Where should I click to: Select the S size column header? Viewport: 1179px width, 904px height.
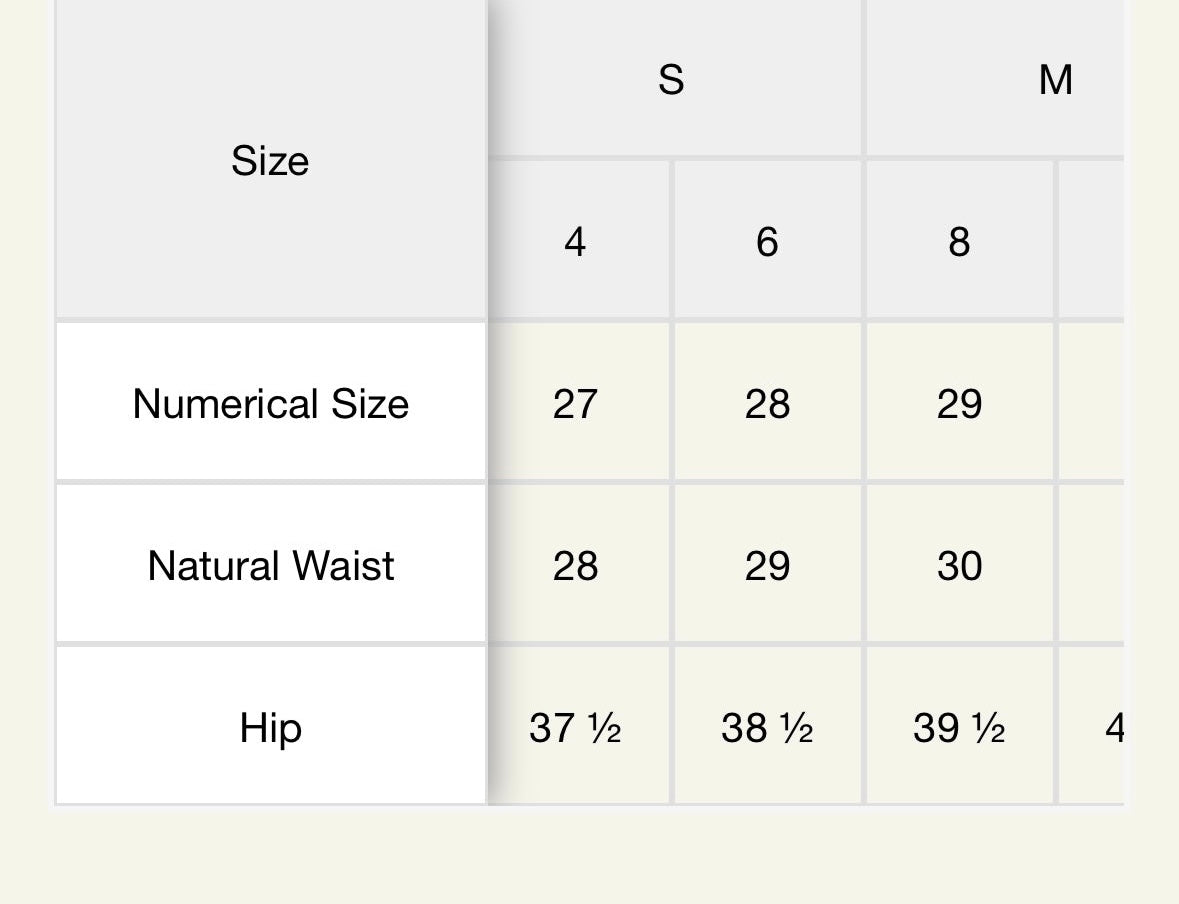(671, 79)
